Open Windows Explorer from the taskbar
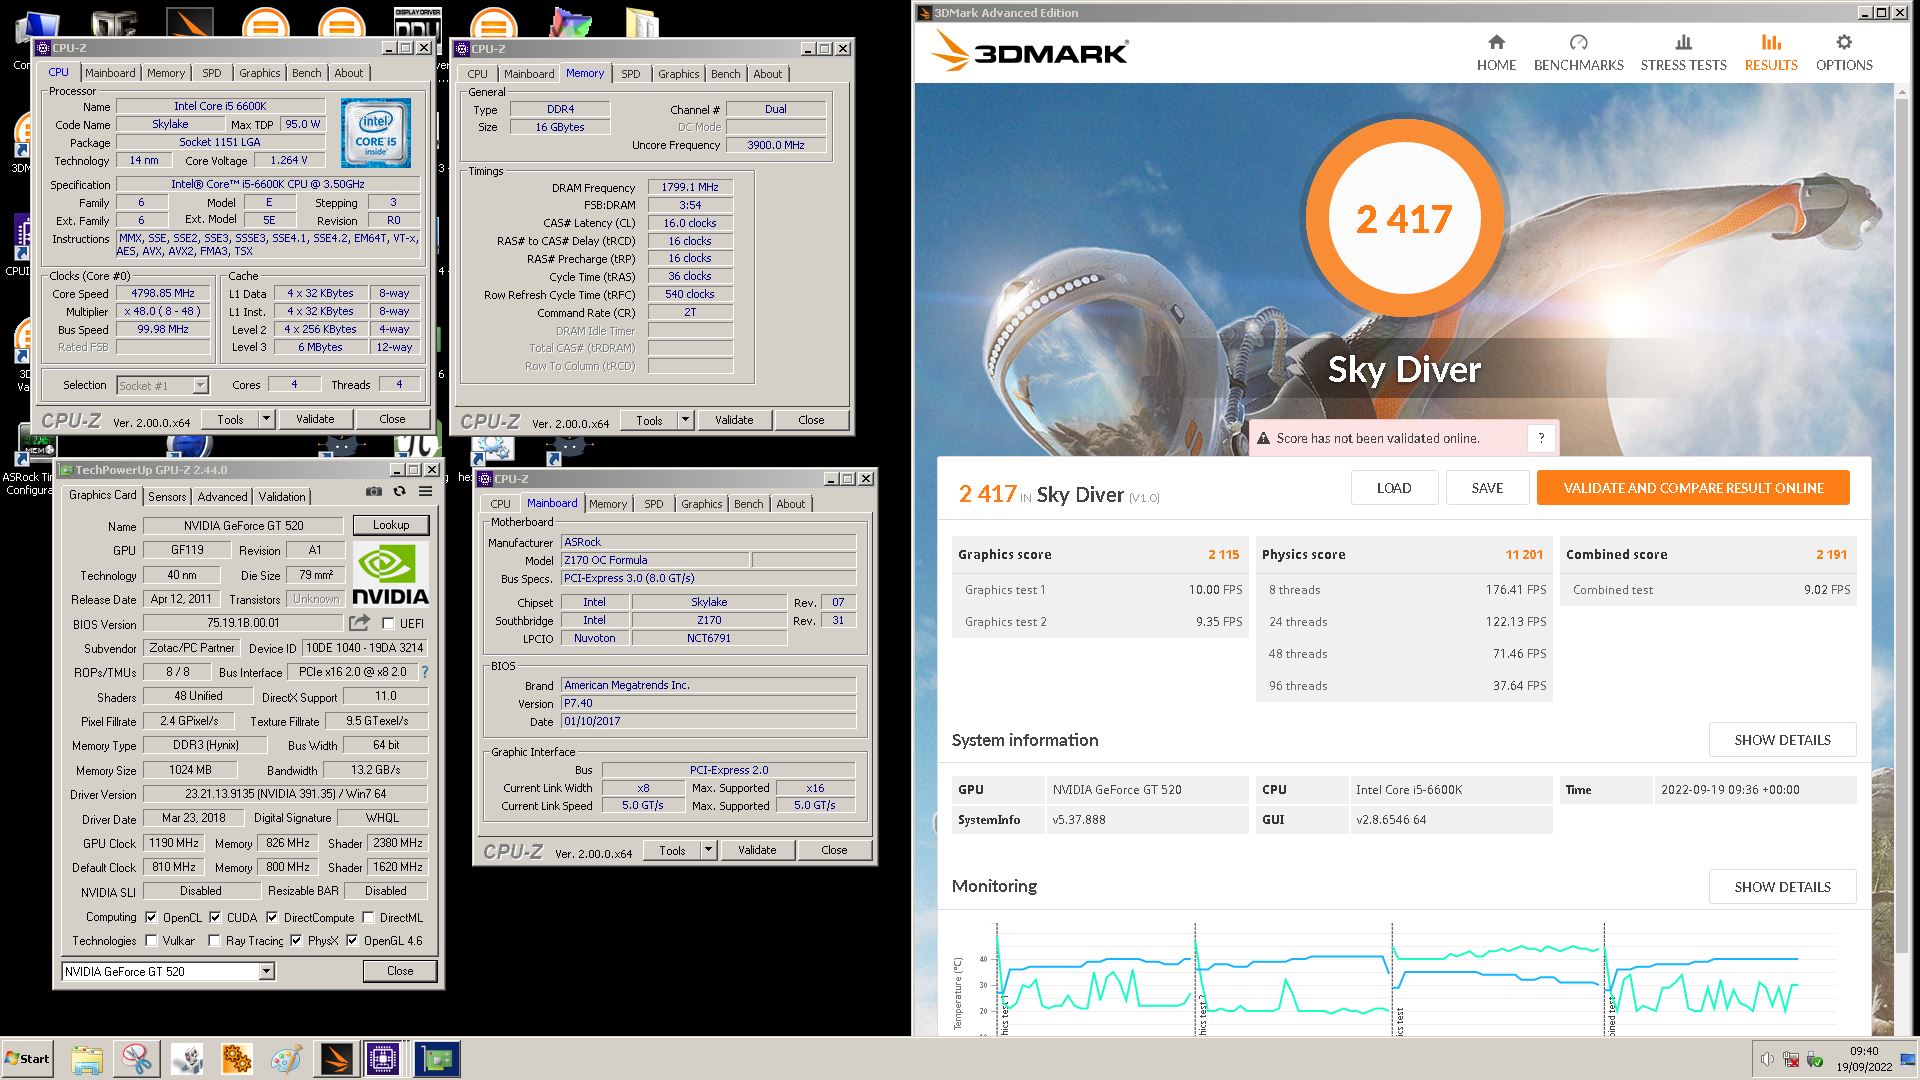 87,1058
